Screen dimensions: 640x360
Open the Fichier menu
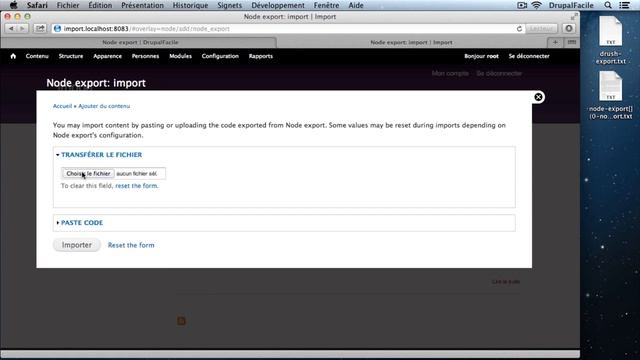pyautogui.click(x=68, y=5)
